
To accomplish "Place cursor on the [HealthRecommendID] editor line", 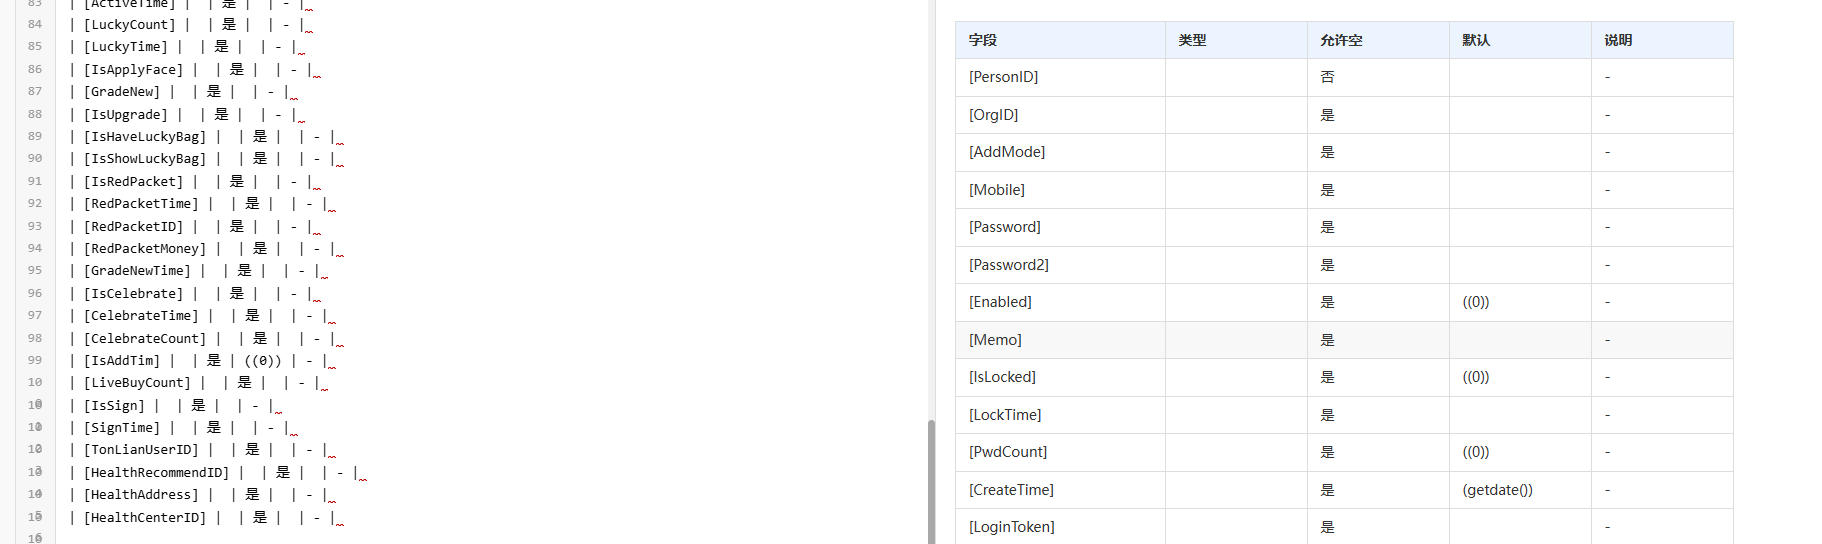I will pyautogui.click(x=218, y=472).
